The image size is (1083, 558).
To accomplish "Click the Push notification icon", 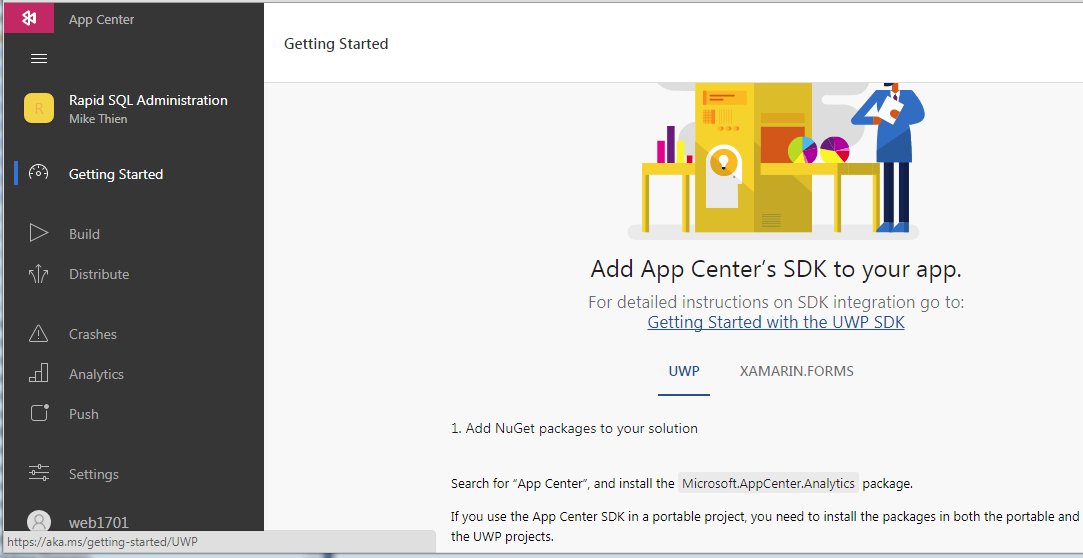I will click(39, 413).
